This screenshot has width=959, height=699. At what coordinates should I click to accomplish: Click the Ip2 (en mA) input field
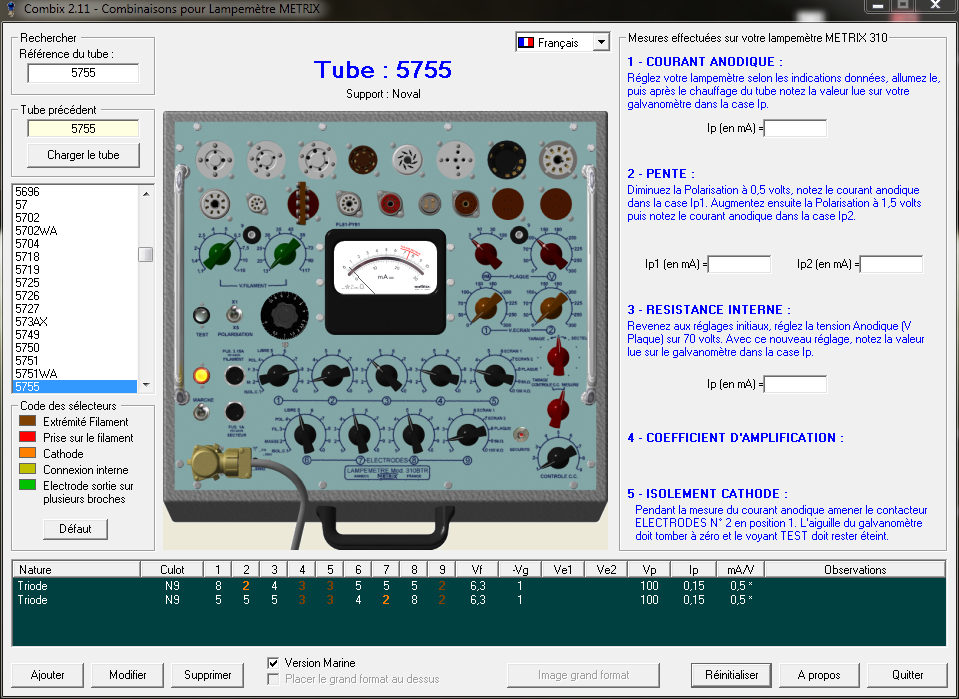click(891, 264)
